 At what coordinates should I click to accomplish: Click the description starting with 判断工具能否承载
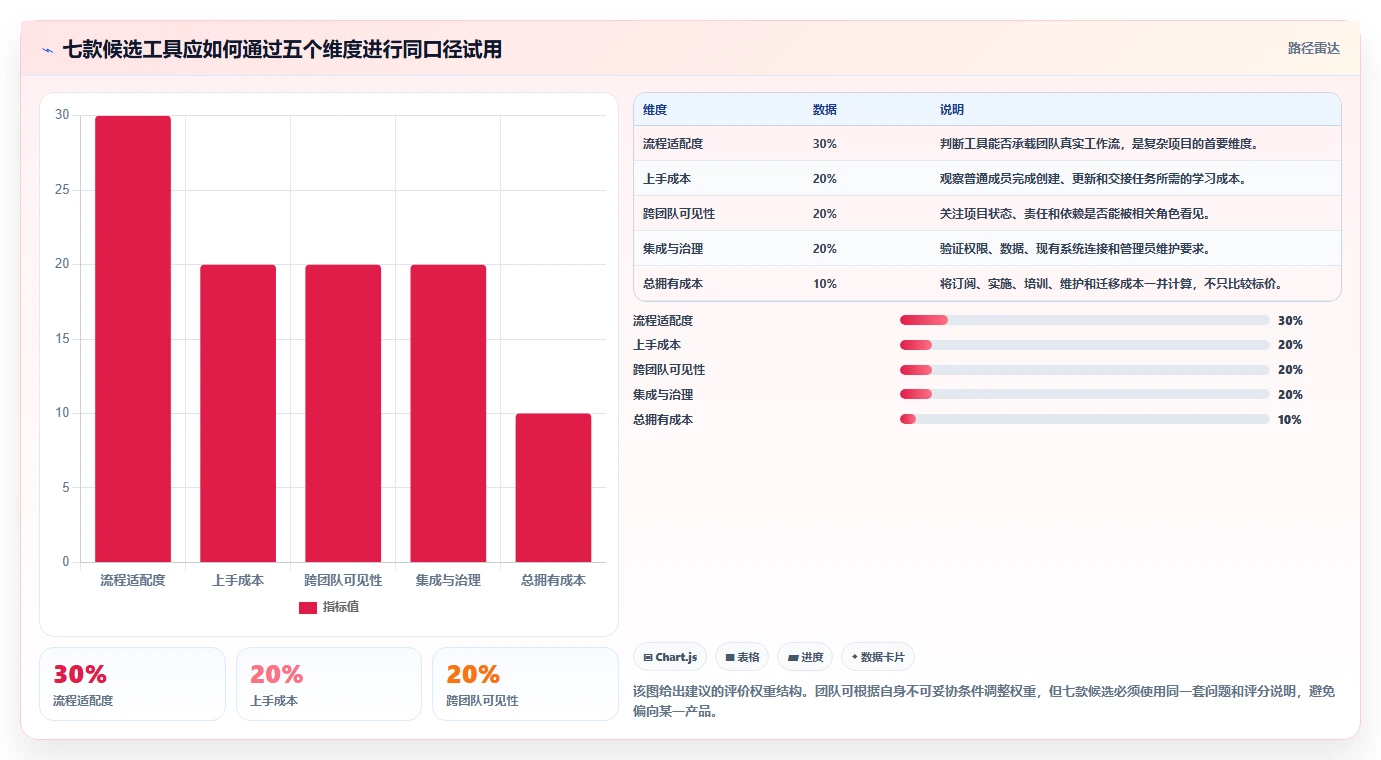(1099, 144)
